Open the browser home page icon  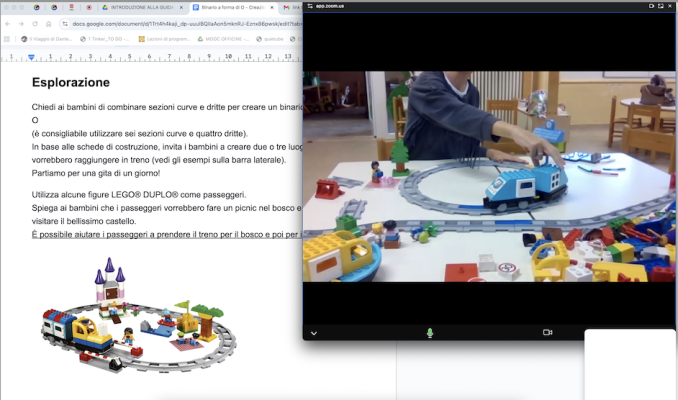point(50,23)
